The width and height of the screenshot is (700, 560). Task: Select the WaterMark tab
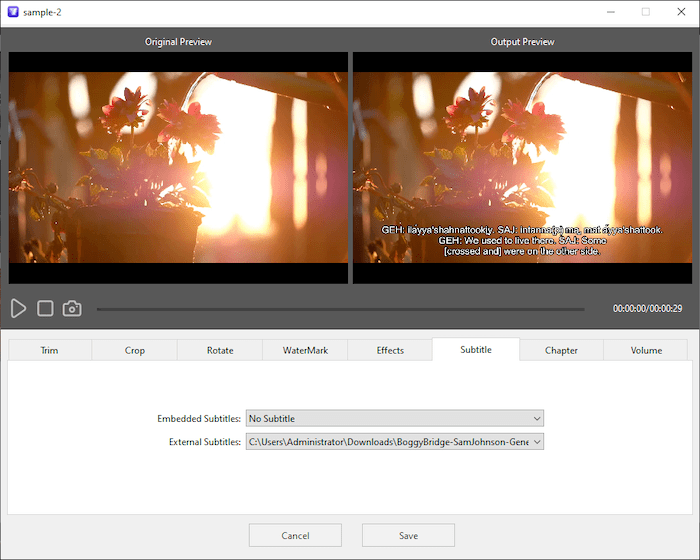pyautogui.click(x=305, y=350)
